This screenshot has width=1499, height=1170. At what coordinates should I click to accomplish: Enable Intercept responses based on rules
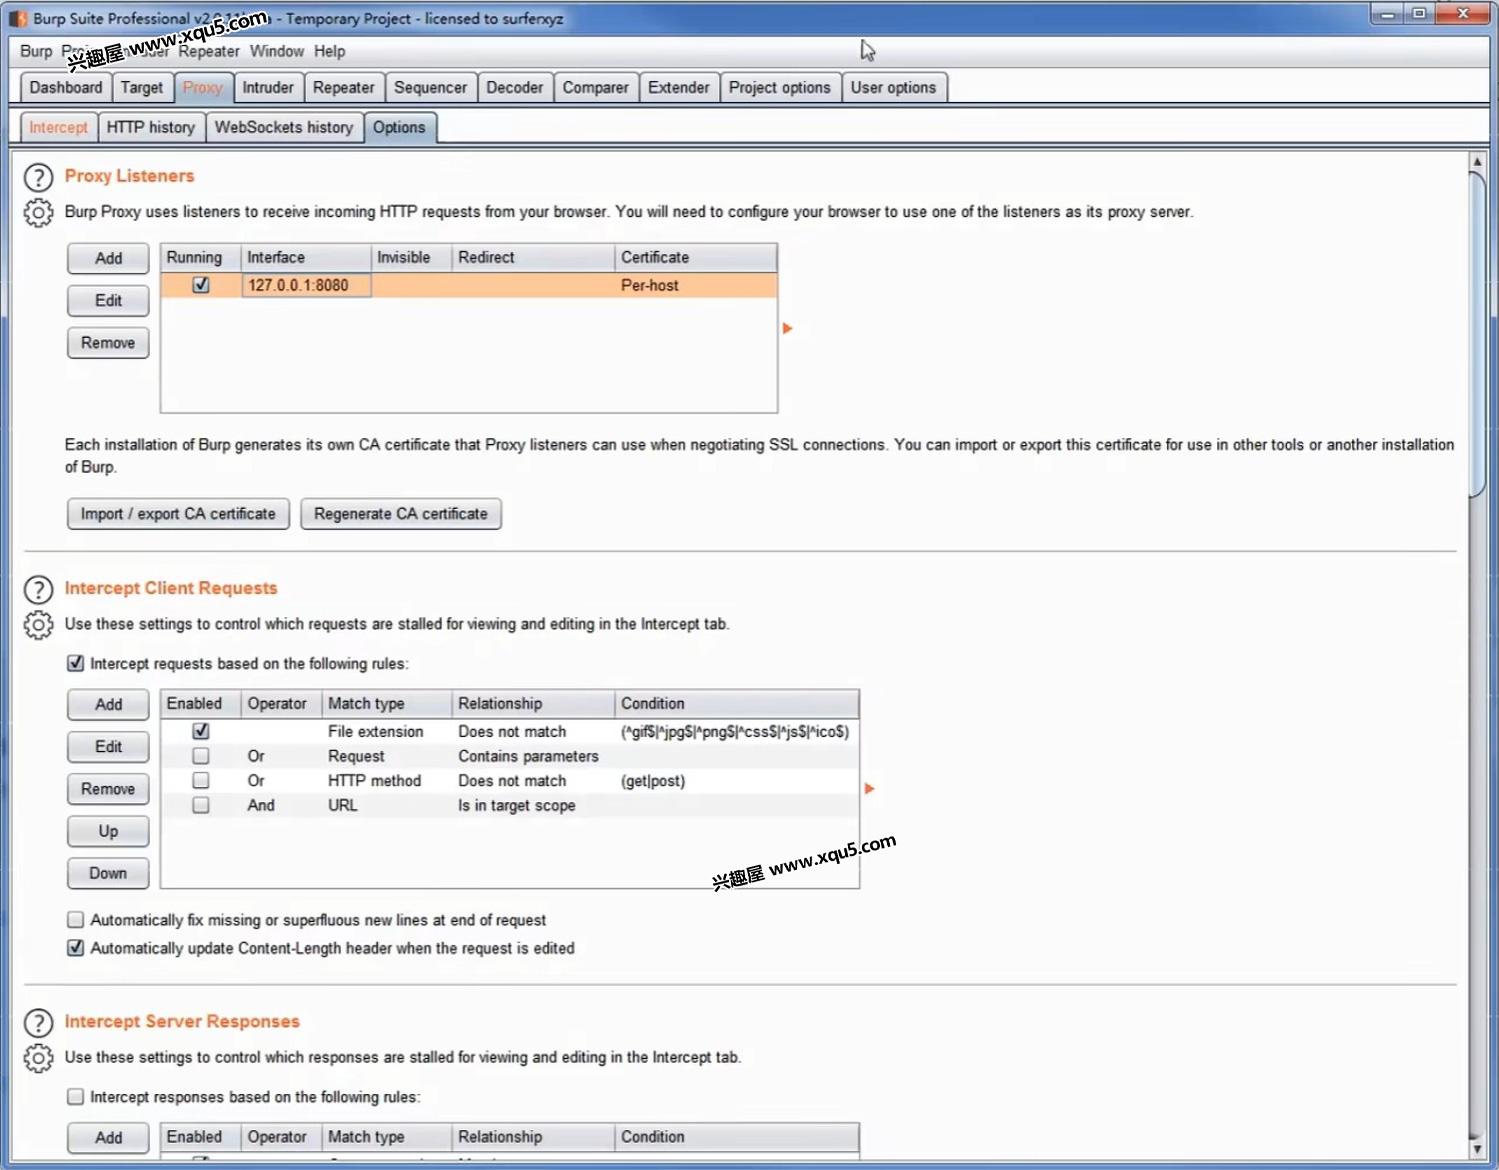[75, 1096]
